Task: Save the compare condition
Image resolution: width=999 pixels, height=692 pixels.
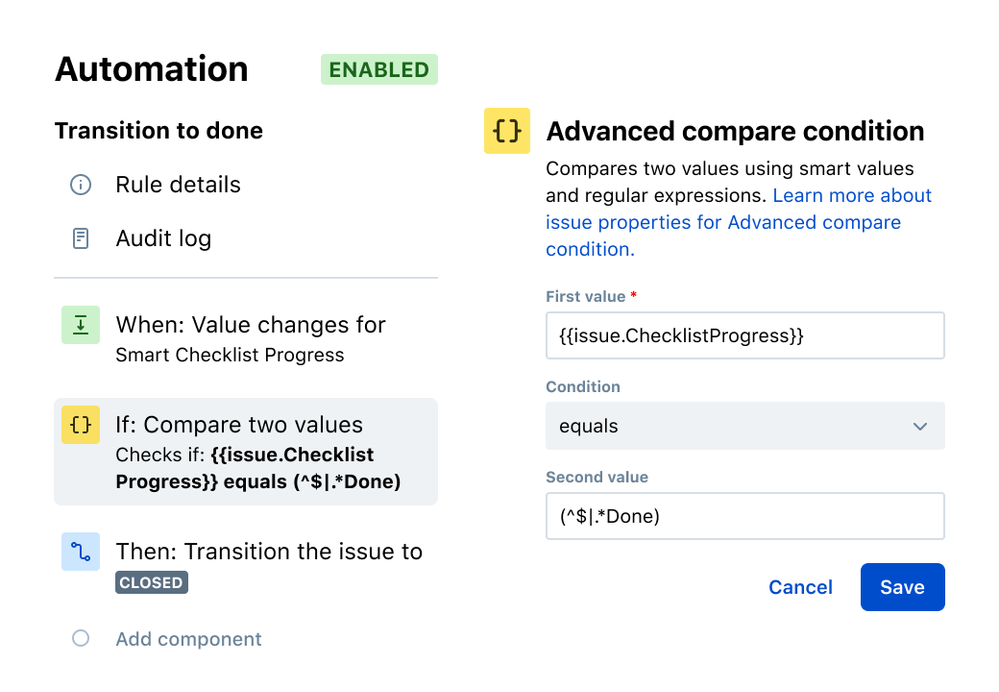Action: [902, 587]
